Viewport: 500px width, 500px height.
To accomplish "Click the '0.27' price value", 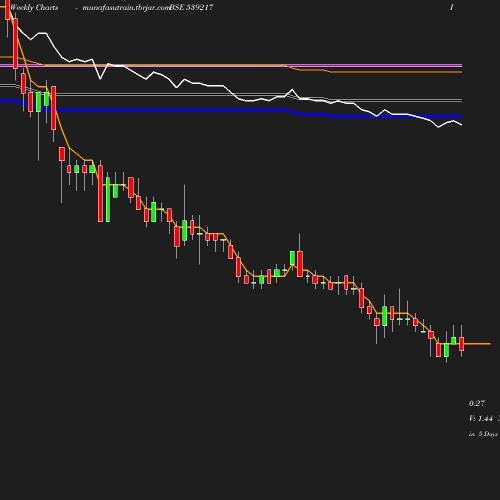I will 477,403.
